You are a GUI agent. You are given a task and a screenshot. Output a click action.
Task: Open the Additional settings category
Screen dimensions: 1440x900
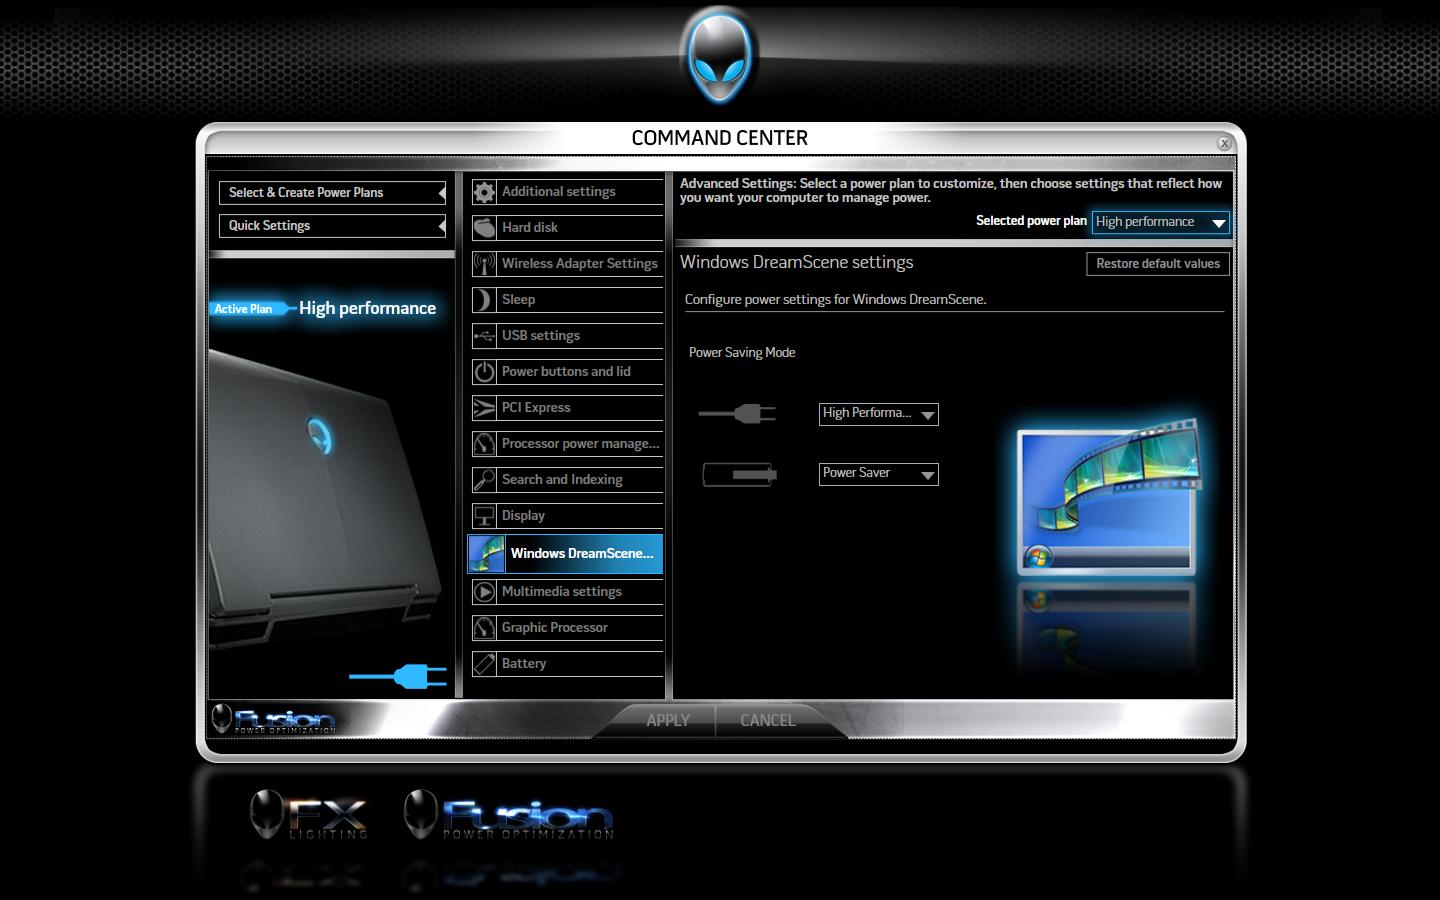[567, 192]
